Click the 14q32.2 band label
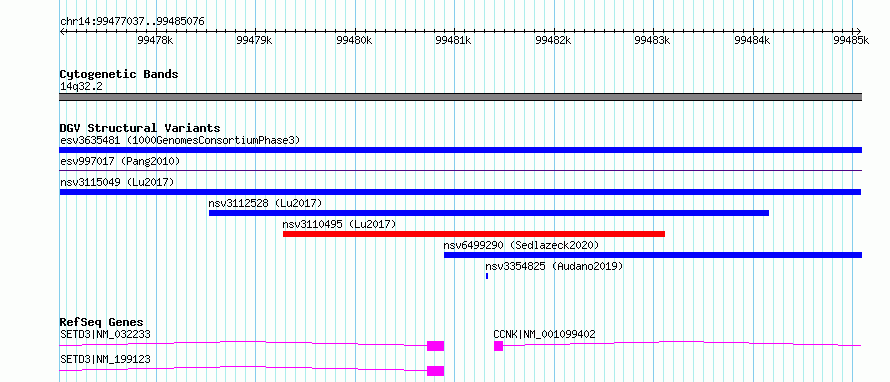Image resolution: width=890 pixels, height=382 pixels. coord(81,86)
